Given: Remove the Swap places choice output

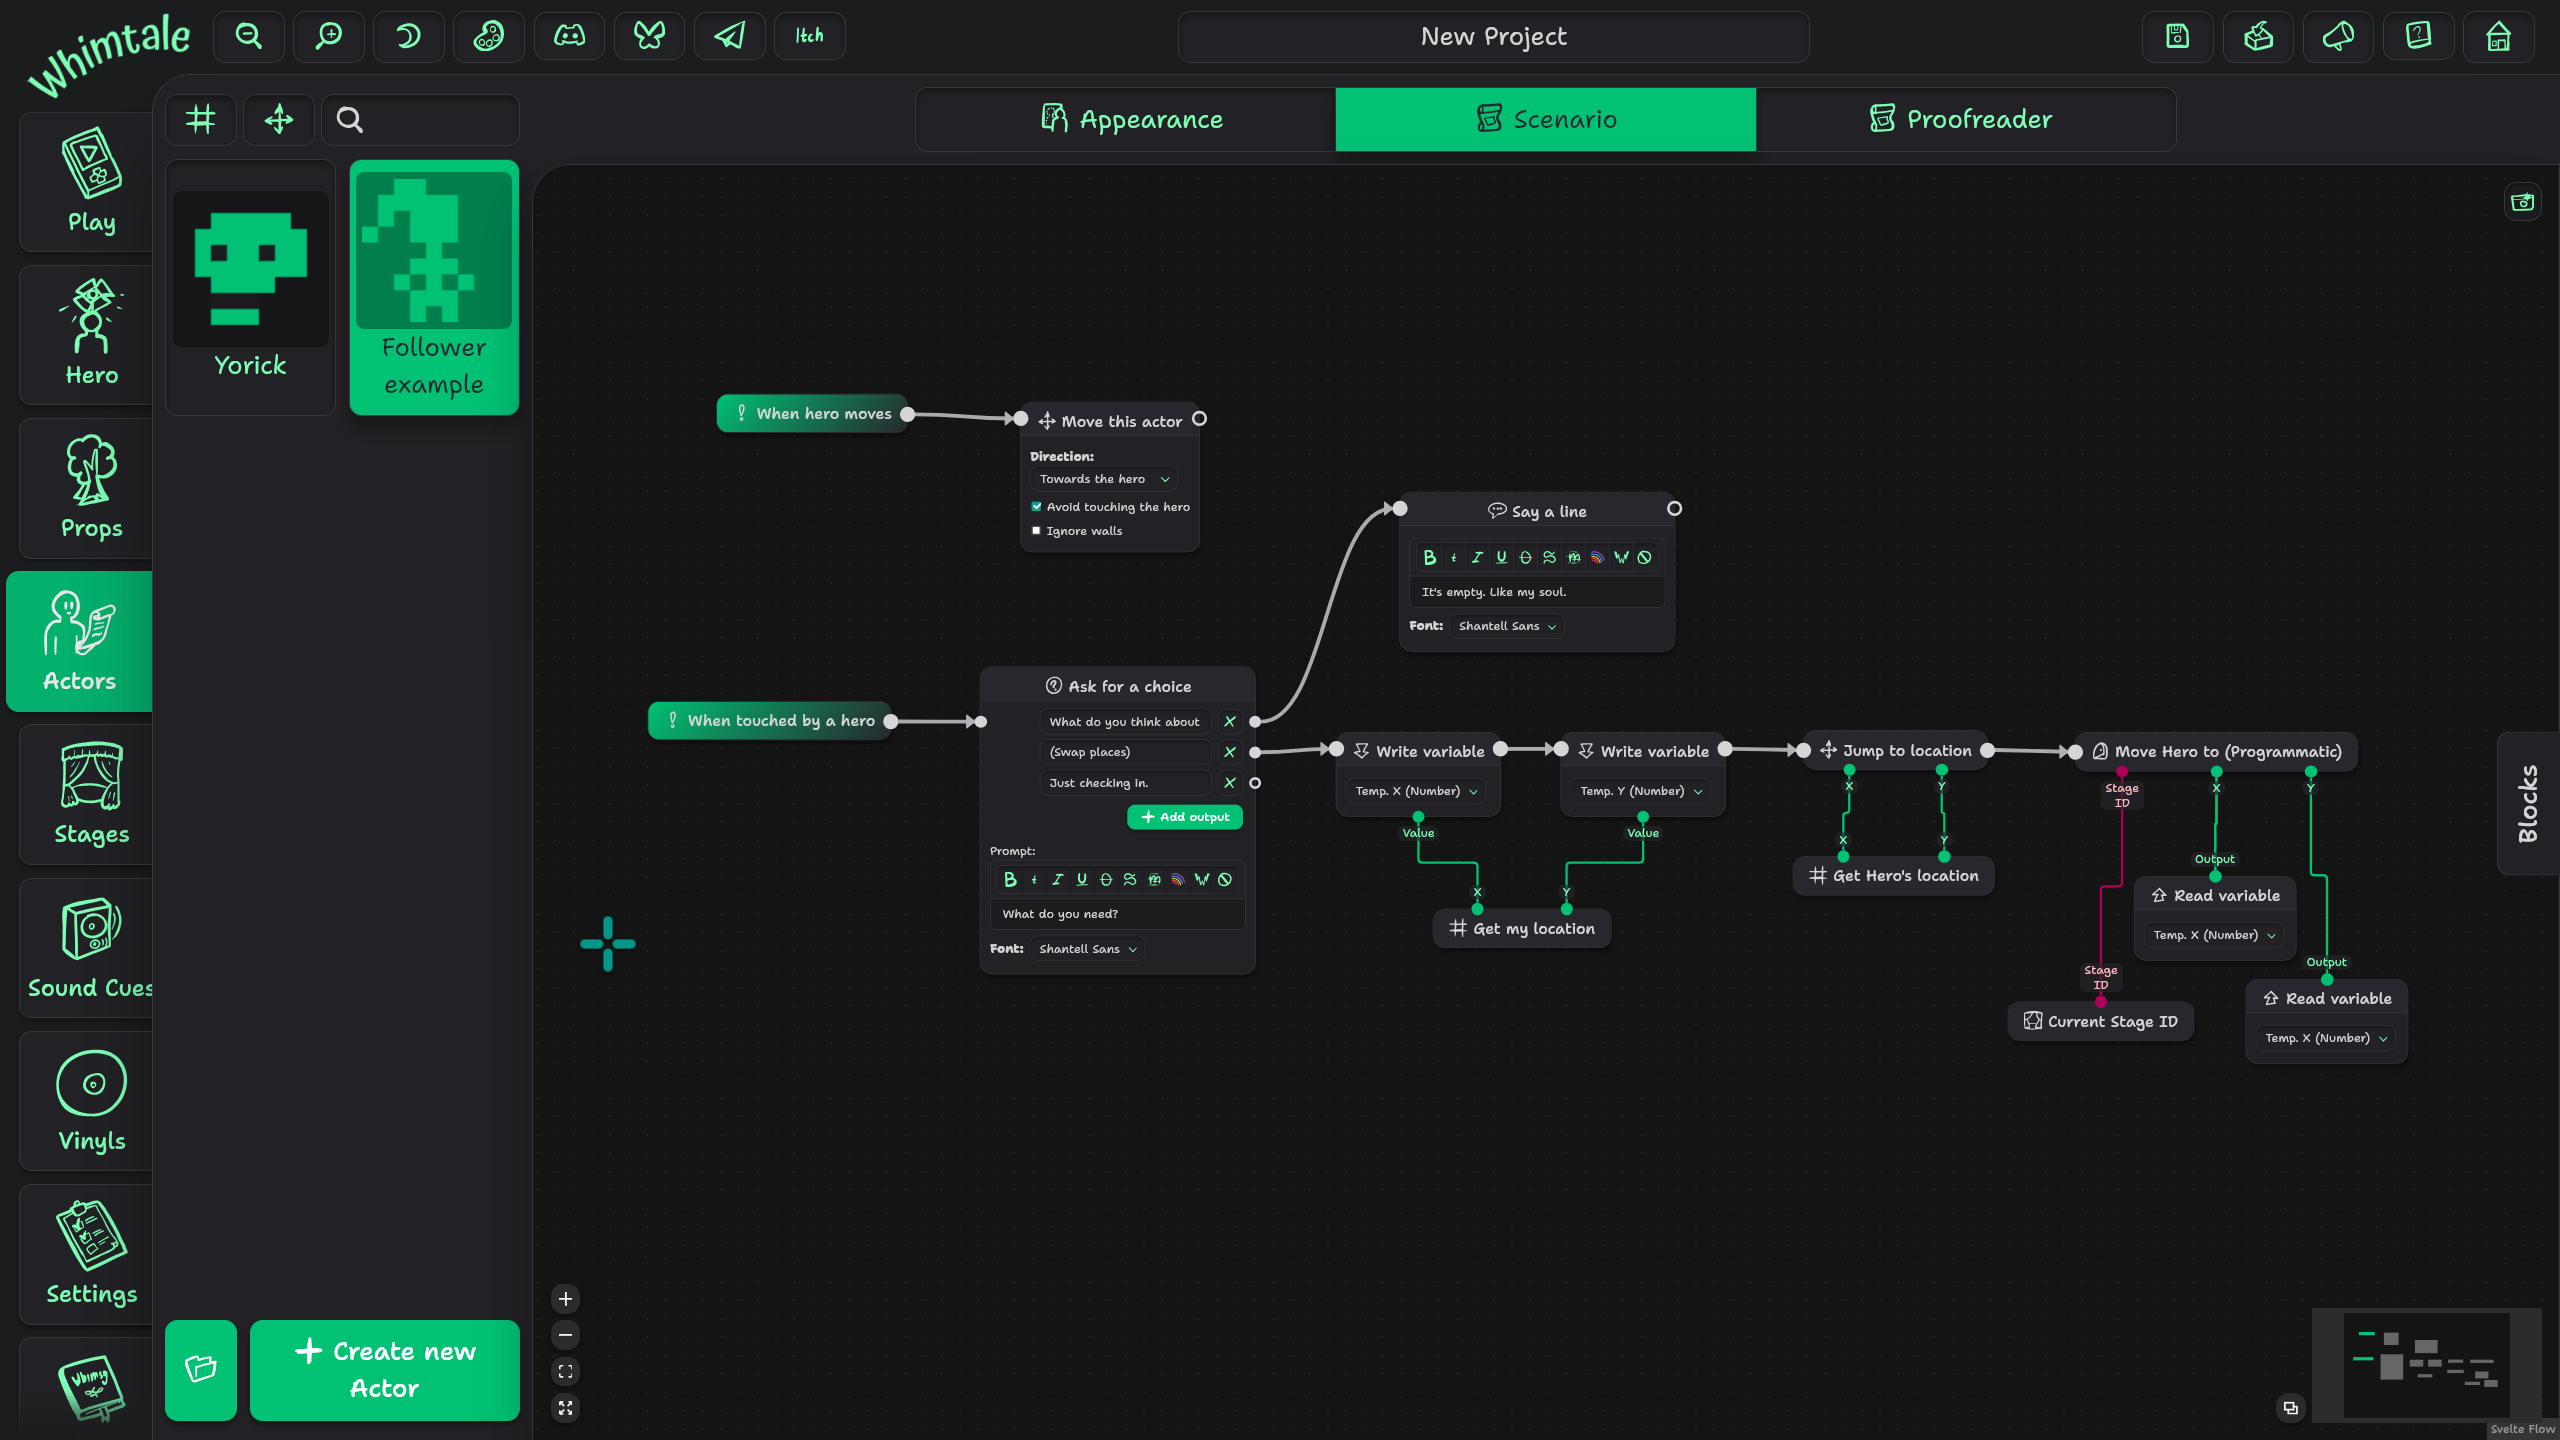Looking at the screenshot, I should click(x=1230, y=752).
